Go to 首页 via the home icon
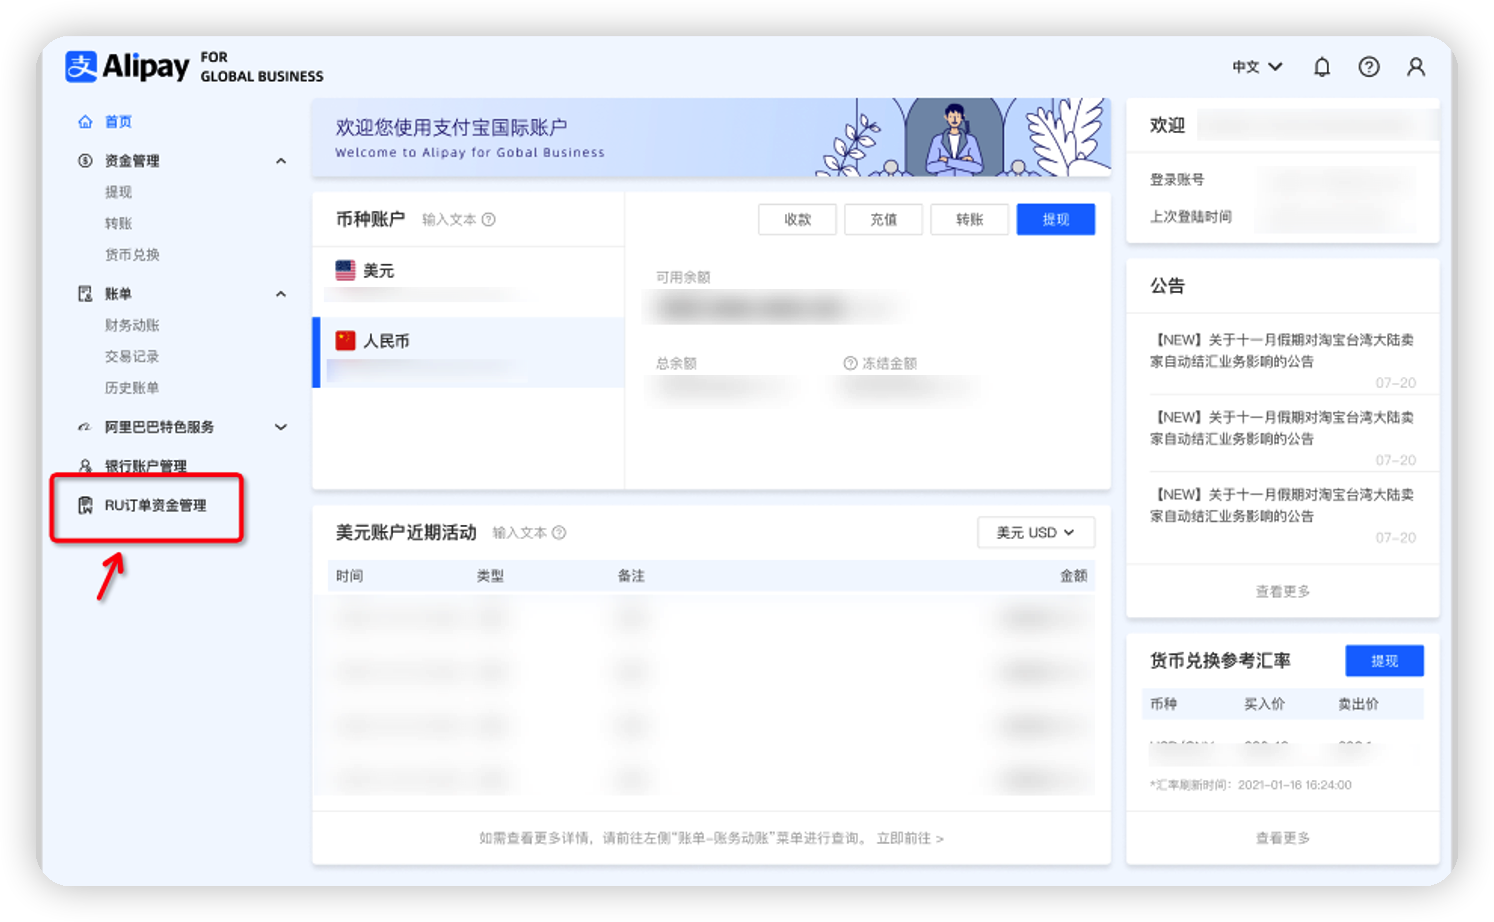This screenshot has width=1494, height=922. click(85, 122)
